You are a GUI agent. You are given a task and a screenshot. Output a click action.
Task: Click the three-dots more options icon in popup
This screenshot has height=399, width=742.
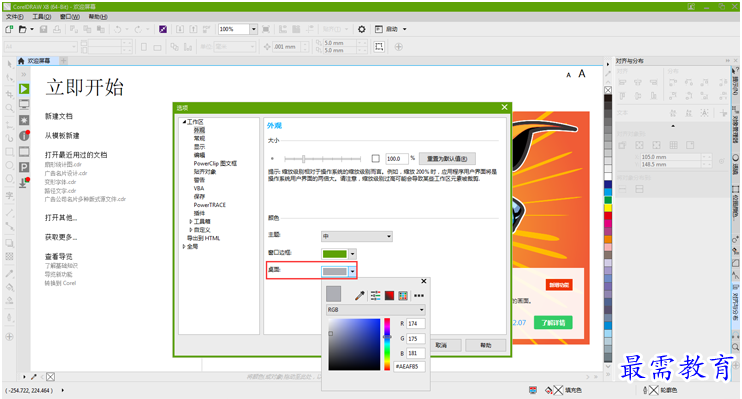pos(419,296)
